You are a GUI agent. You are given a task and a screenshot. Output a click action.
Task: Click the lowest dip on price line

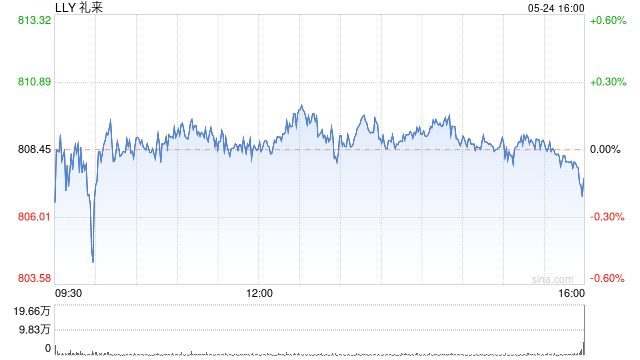click(x=93, y=261)
